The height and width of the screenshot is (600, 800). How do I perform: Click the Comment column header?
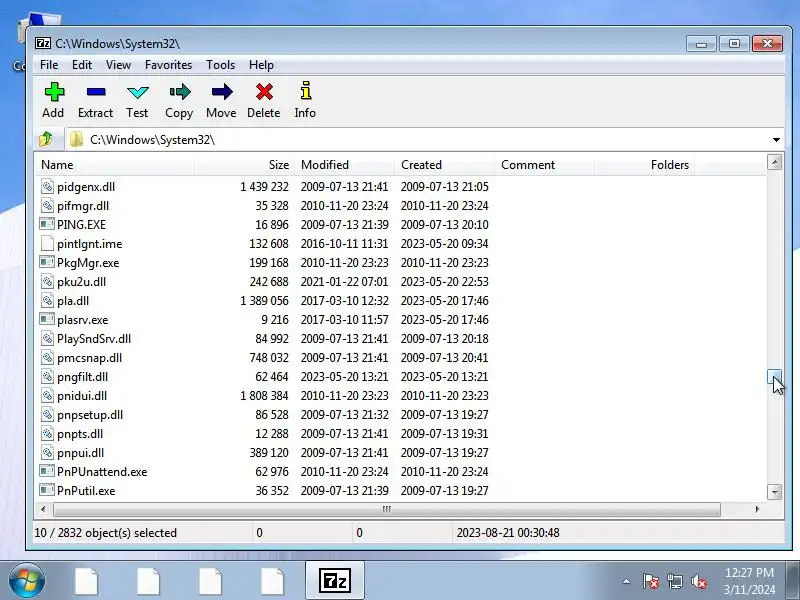tap(544, 165)
